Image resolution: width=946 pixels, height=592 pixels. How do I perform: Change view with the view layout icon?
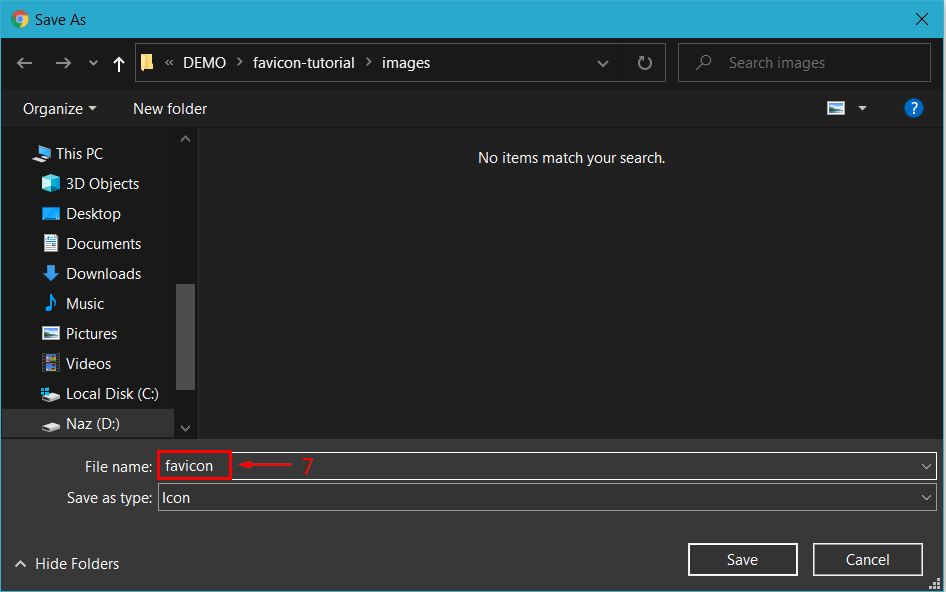pyautogui.click(x=836, y=108)
